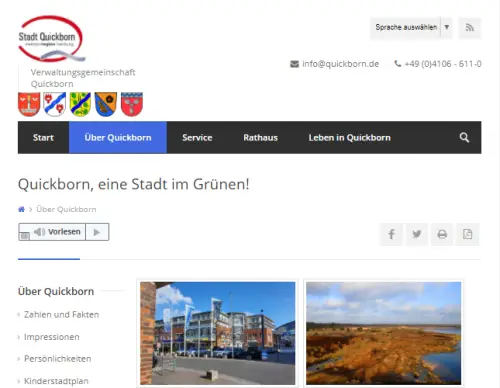Screen dimensions: 500x388
Task: Print the page using printer icon
Action: pos(442,234)
